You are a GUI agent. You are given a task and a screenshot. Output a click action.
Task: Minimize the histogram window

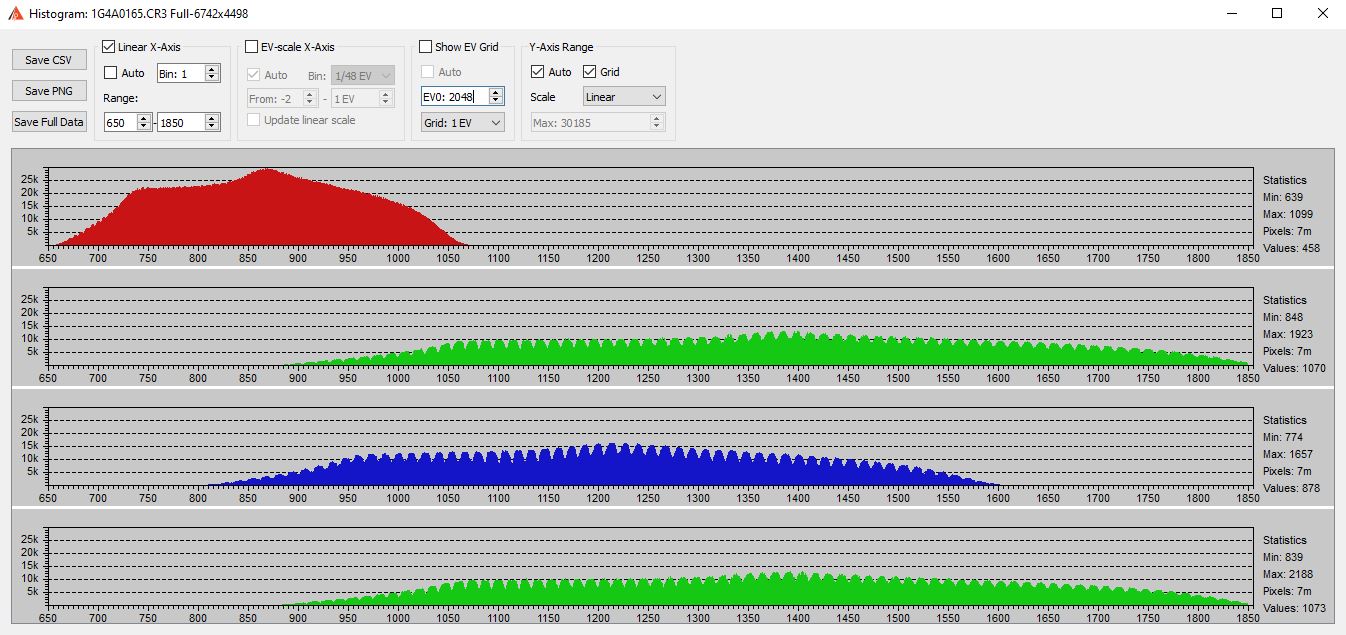[1231, 14]
